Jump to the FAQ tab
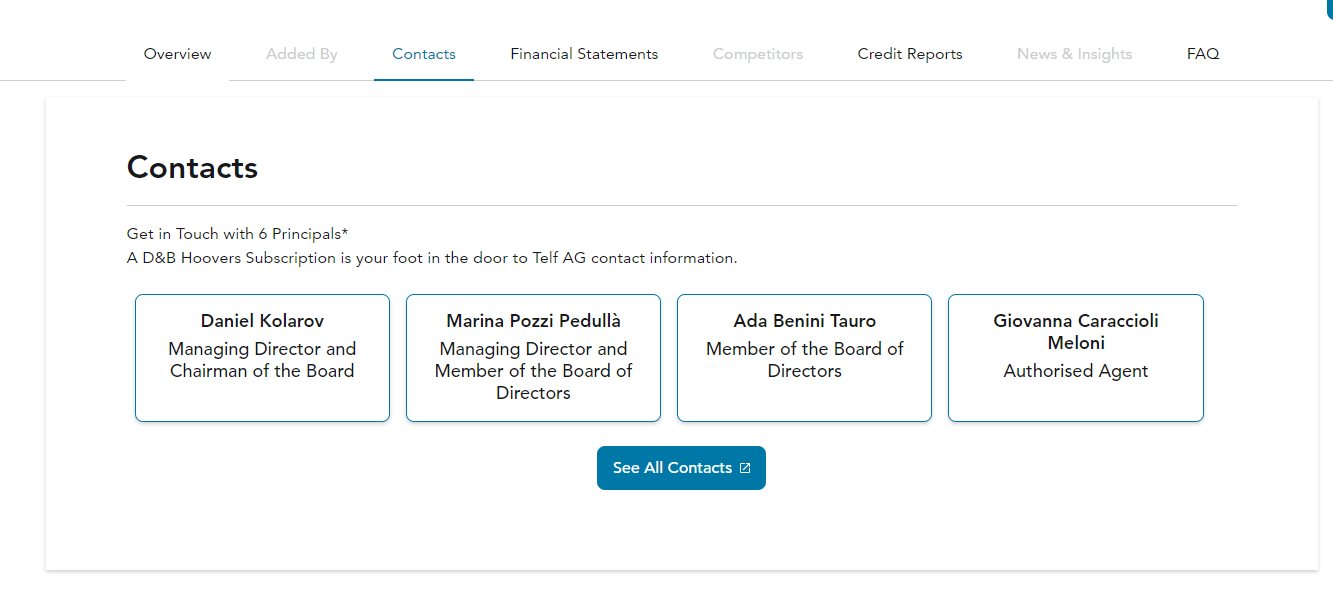Image resolution: width=1333 pixels, height=592 pixels. coord(1203,54)
